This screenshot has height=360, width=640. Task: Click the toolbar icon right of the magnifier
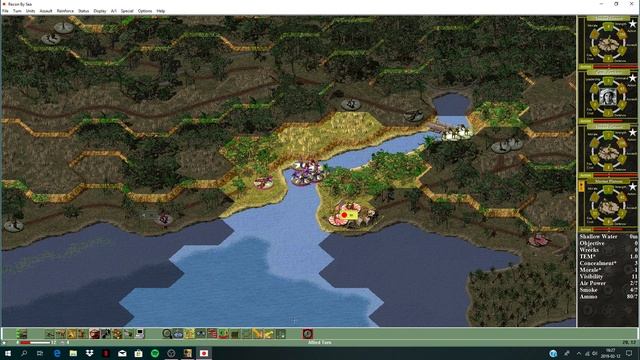178,334
